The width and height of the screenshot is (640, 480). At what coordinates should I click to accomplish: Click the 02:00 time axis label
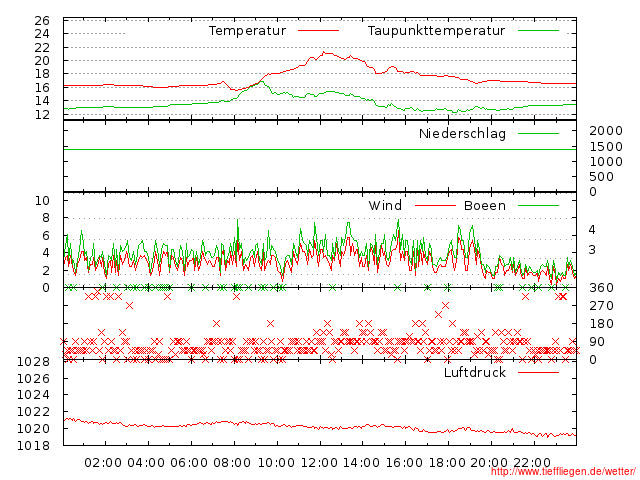tap(103, 463)
